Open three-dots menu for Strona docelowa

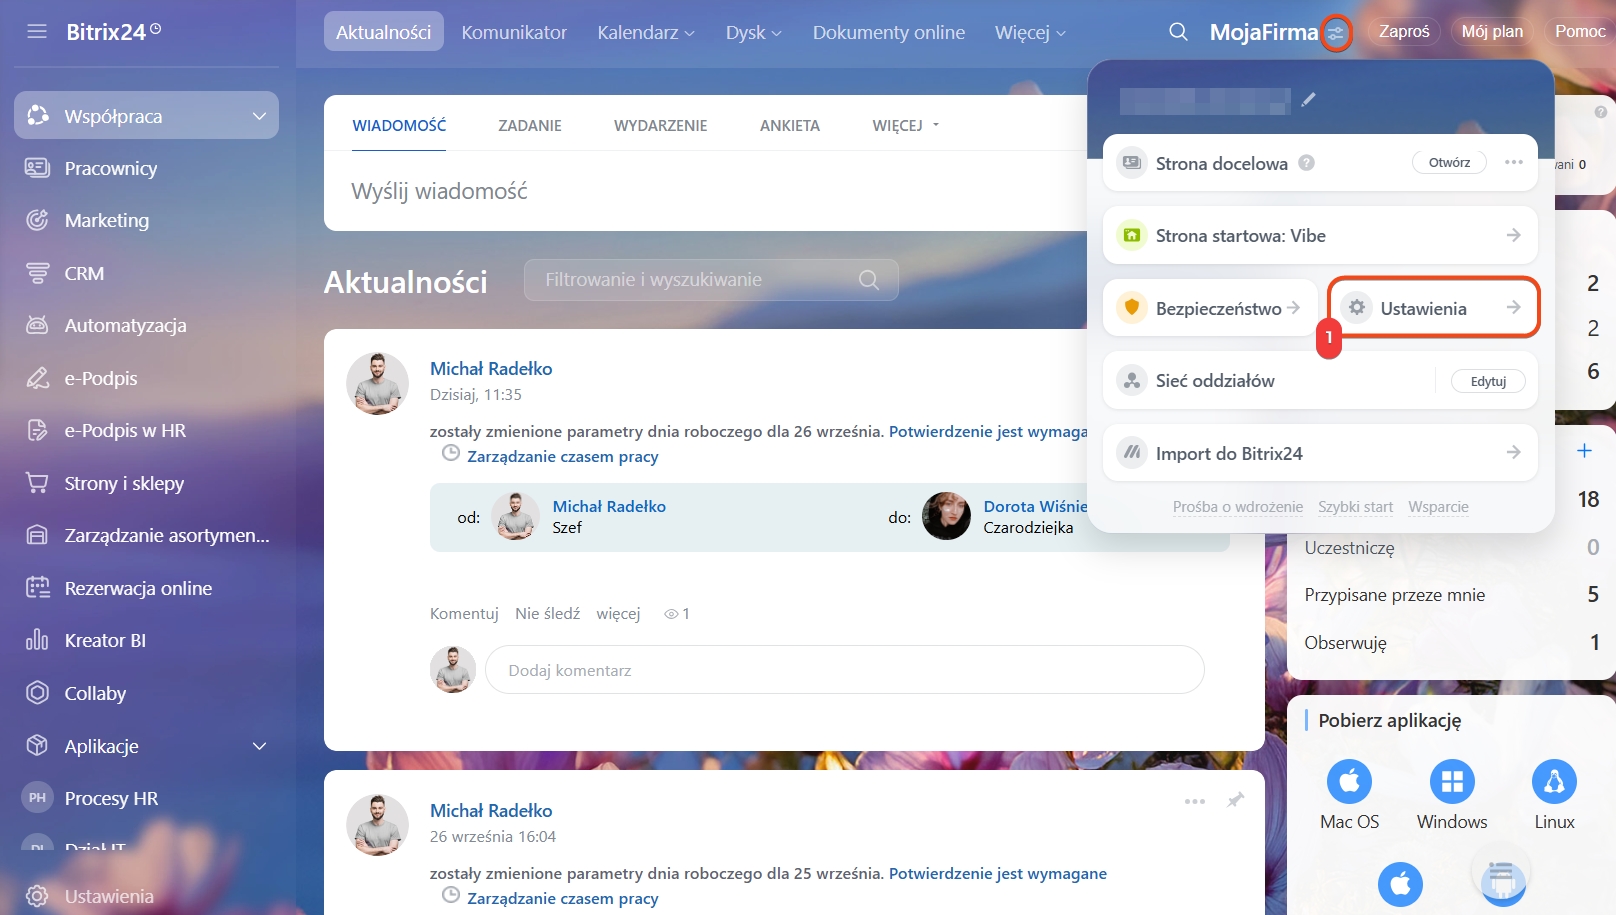coord(1513,162)
